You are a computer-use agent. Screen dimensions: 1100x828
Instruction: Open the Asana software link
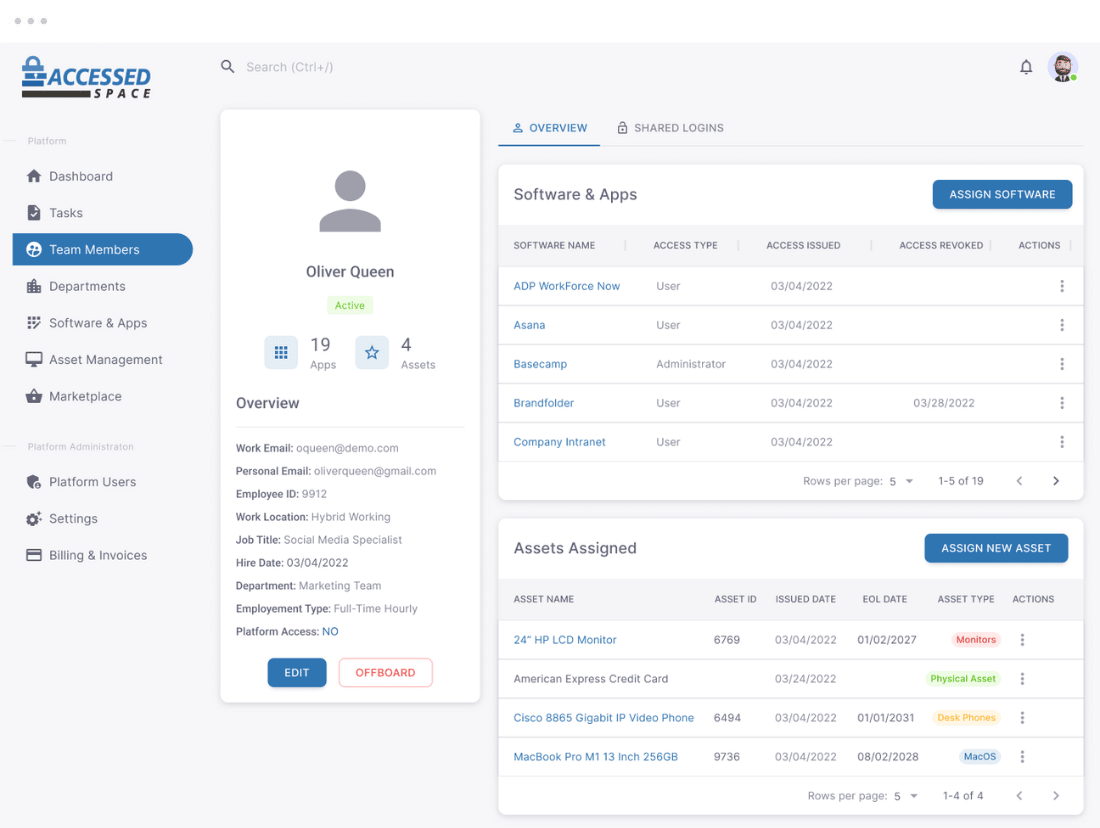coord(529,325)
